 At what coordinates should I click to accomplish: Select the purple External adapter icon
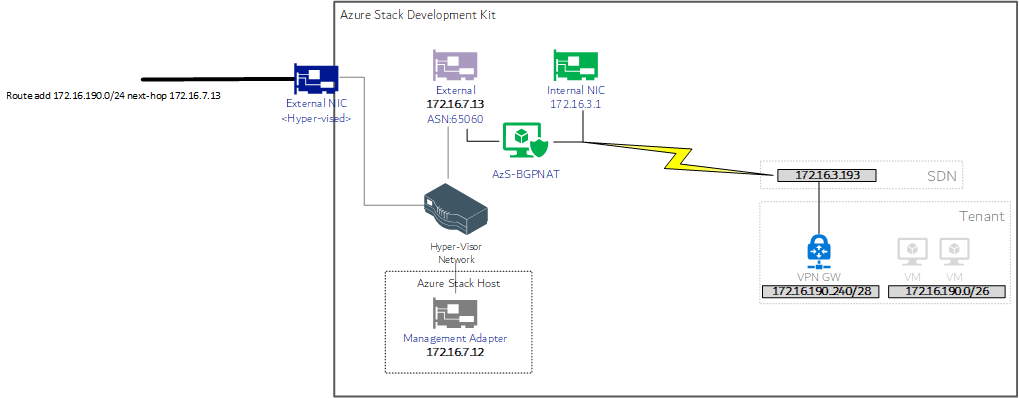click(455, 66)
